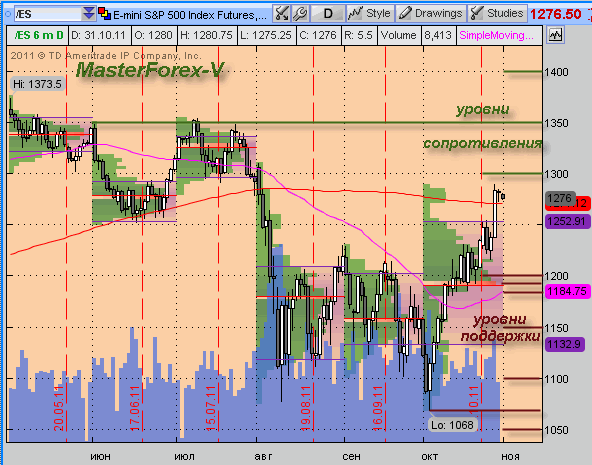This screenshot has width=592, height=465.
Task: Click the 1200 price axis label
Action: pyautogui.click(x=556, y=276)
